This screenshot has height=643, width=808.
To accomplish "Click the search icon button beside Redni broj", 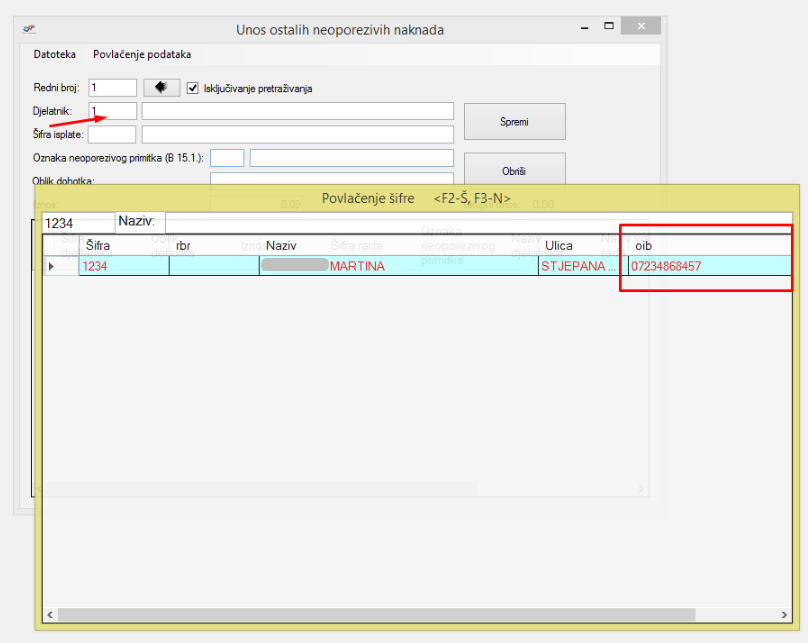I will click(x=161, y=88).
